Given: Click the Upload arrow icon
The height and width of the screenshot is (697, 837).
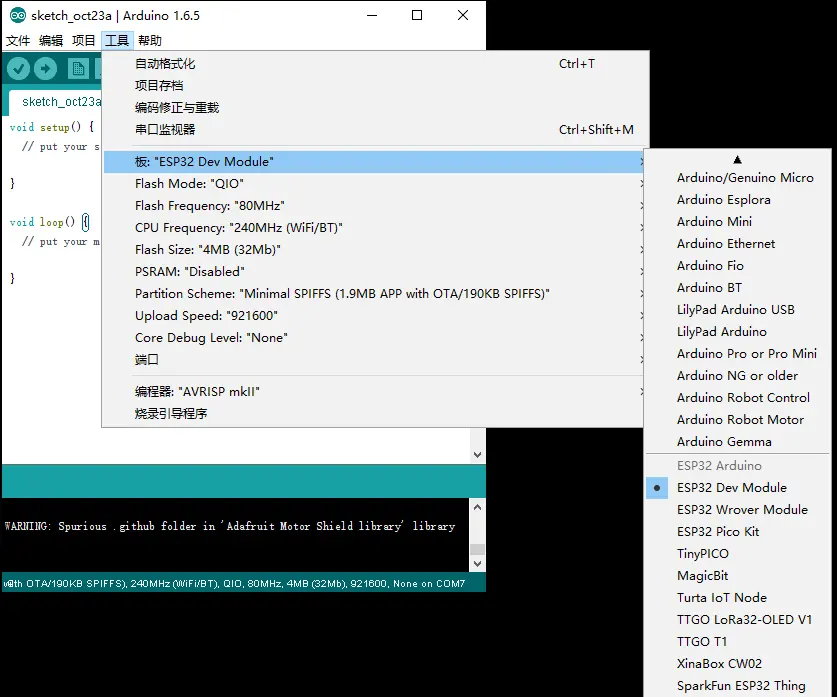Looking at the screenshot, I should pos(45,67).
